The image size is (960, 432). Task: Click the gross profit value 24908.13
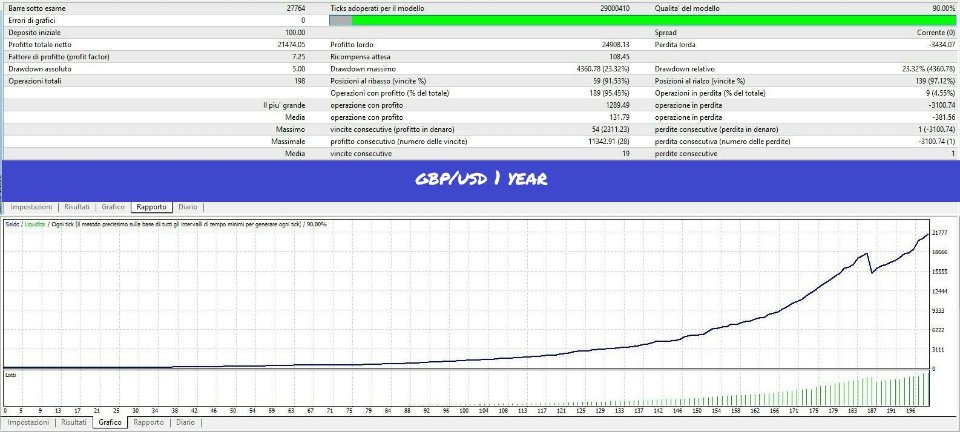pyautogui.click(x=617, y=45)
